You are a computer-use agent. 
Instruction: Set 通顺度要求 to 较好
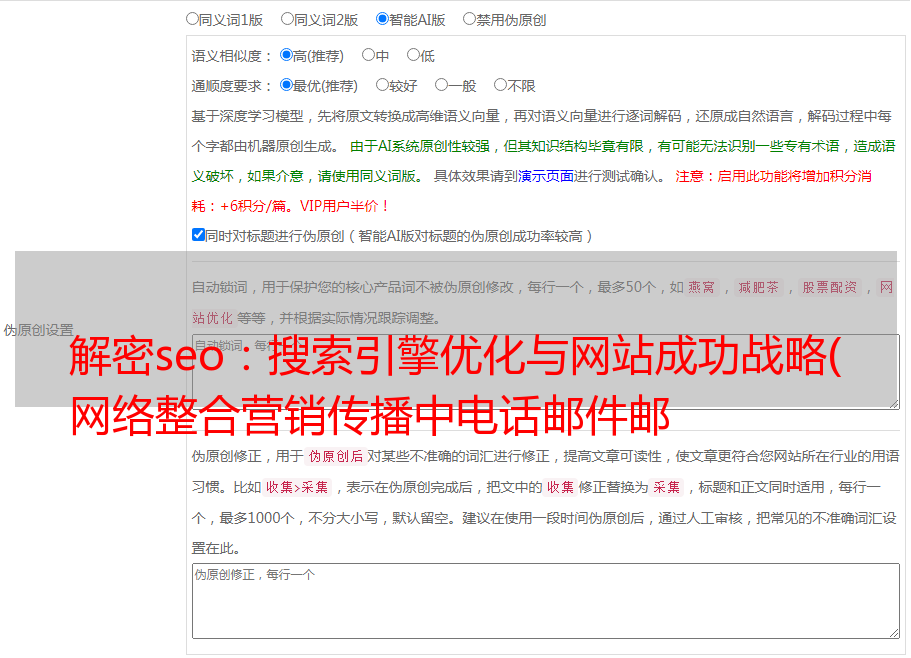(x=382, y=85)
